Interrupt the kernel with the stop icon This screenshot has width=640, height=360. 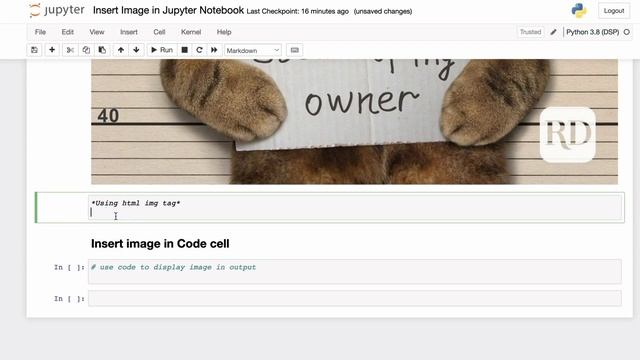[x=184, y=50]
